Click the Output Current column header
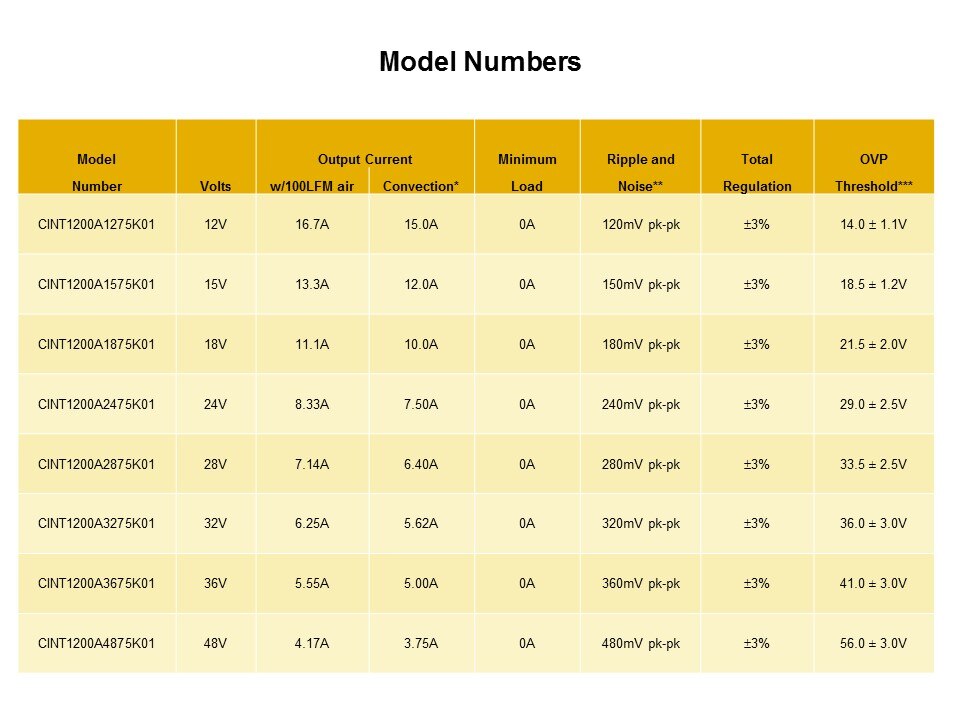960x720 pixels. (365, 159)
